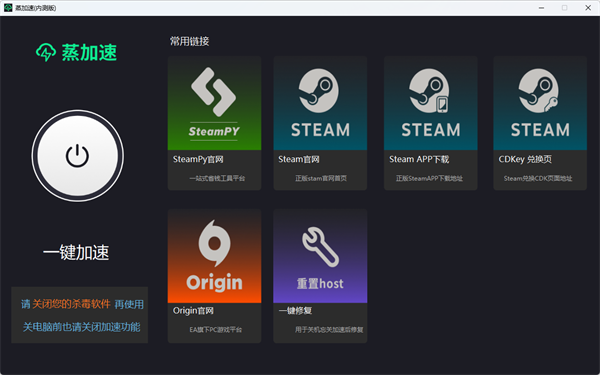
Task: Select the Steam官网 link title
Action: coord(298,159)
